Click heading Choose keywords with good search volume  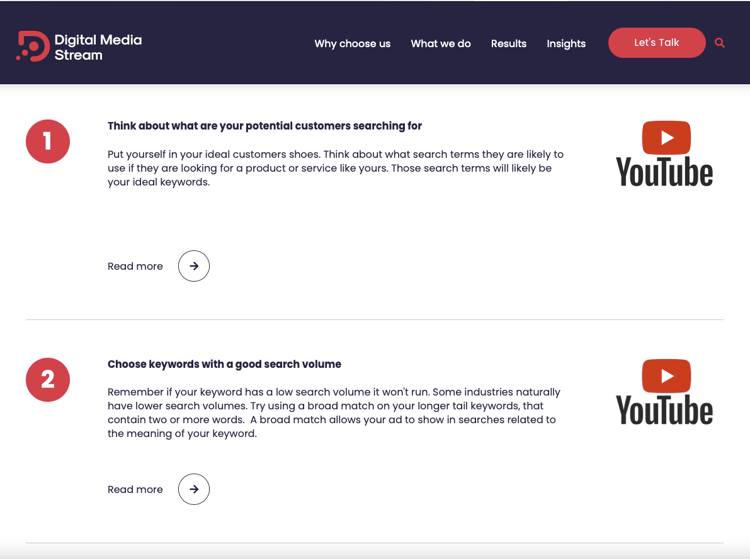(224, 364)
